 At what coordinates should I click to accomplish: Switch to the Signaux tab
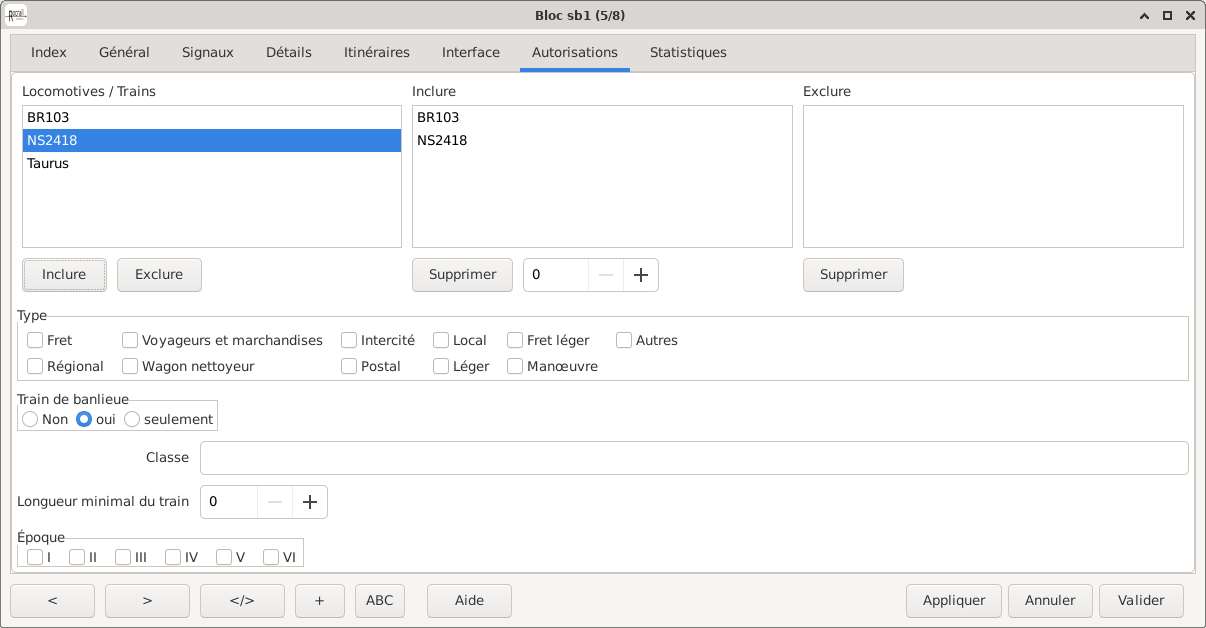pyautogui.click(x=208, y=53)
